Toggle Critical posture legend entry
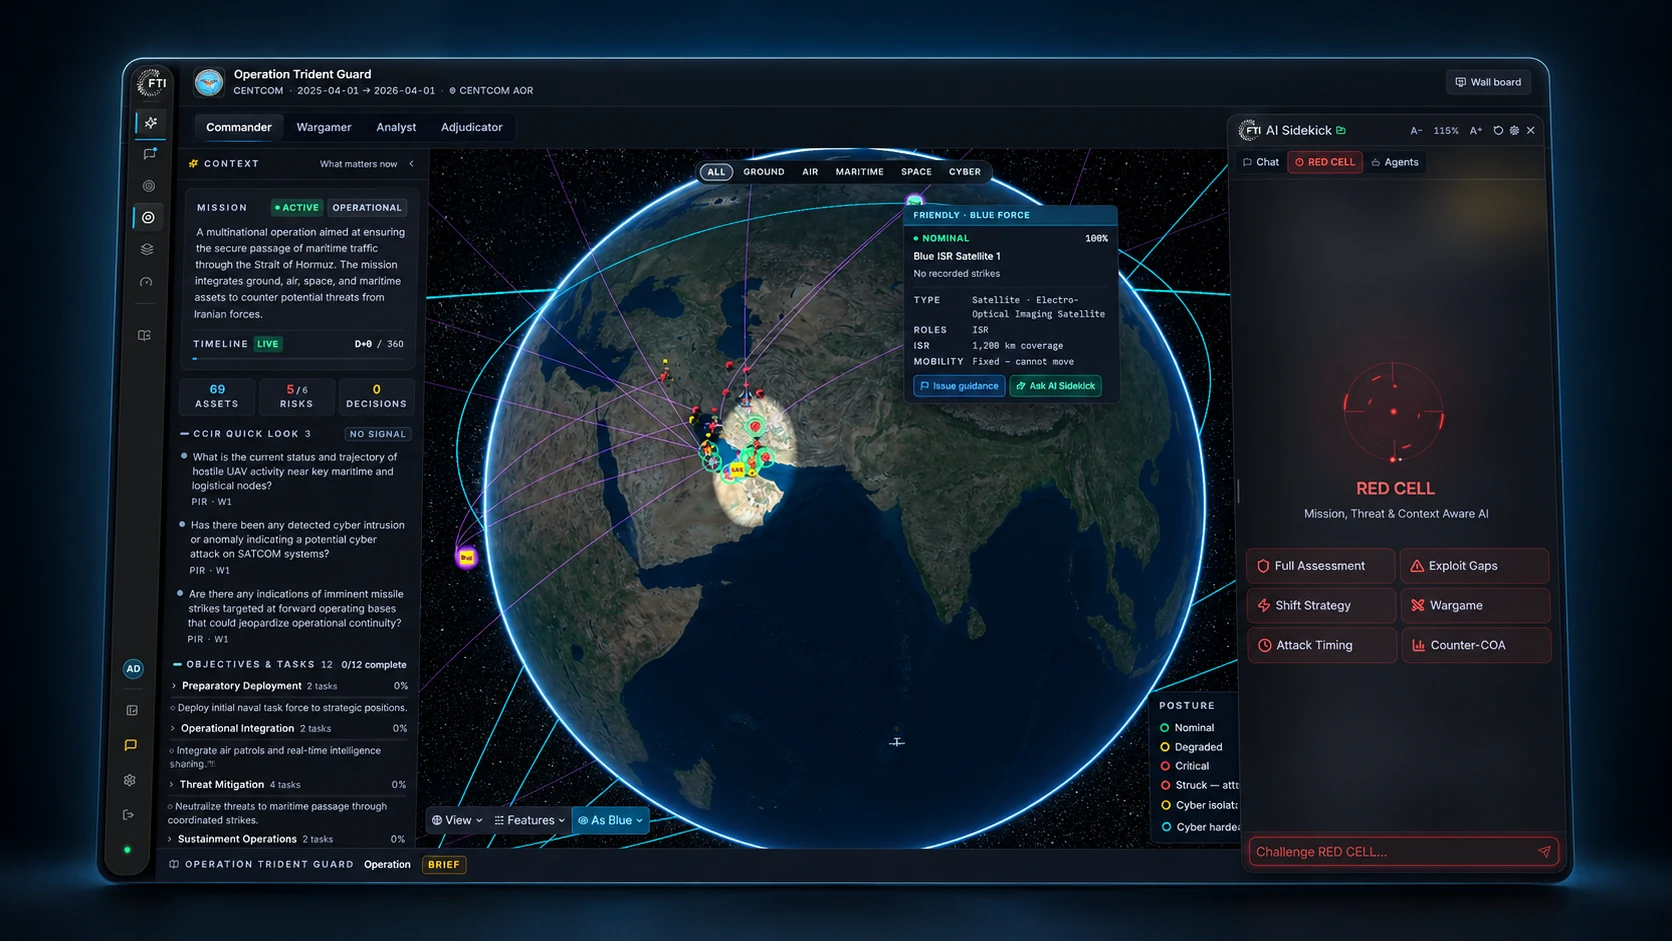The width and height of the screenshot is (1672, 941). (1184, 766)
